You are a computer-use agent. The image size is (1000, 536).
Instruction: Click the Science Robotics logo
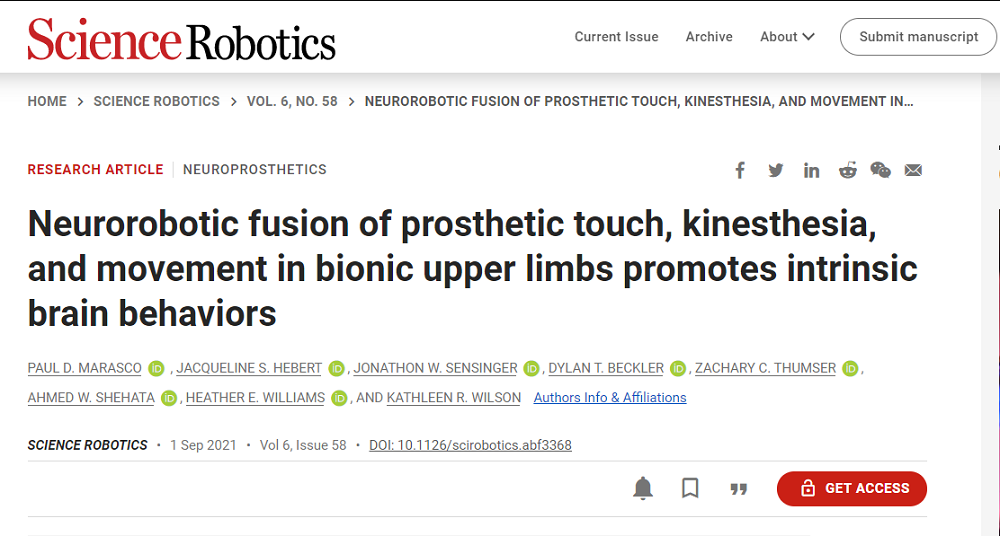tap(181, 39)
